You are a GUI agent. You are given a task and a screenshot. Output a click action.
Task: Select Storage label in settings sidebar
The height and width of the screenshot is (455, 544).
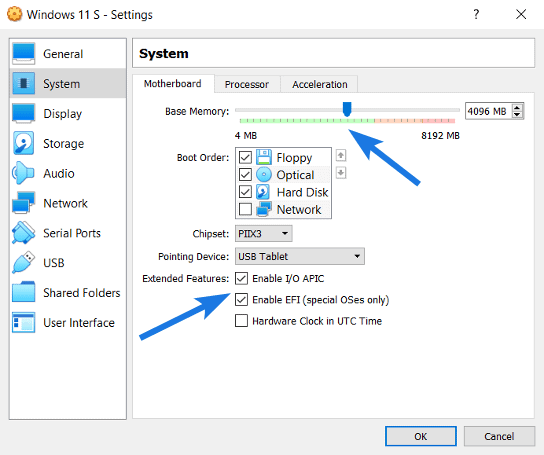[x=63, y=143]
